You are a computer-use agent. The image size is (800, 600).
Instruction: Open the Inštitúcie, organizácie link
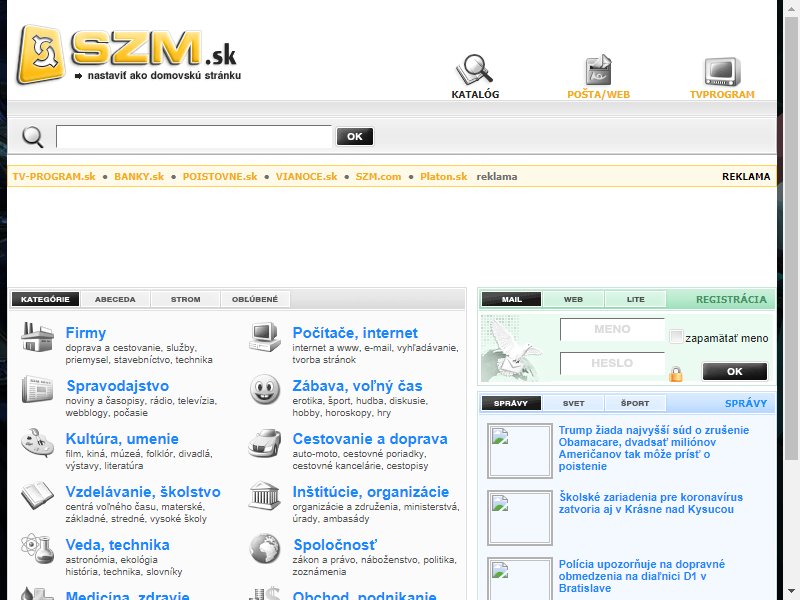coord(370,492)
